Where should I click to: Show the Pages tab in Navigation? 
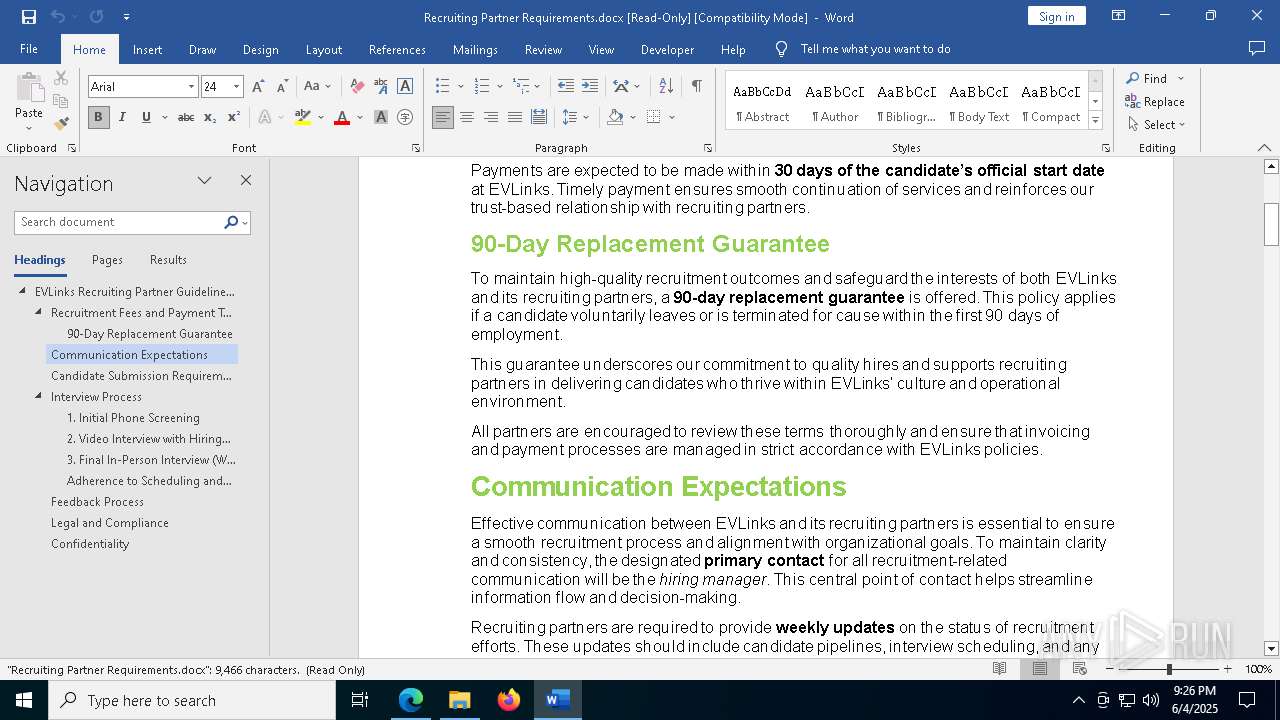point(107,260)
